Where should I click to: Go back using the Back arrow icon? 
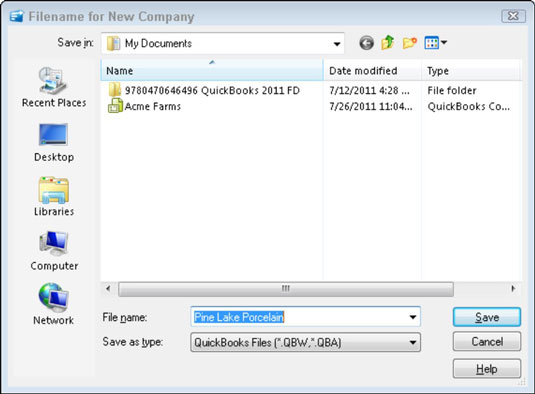click(366, 43)
